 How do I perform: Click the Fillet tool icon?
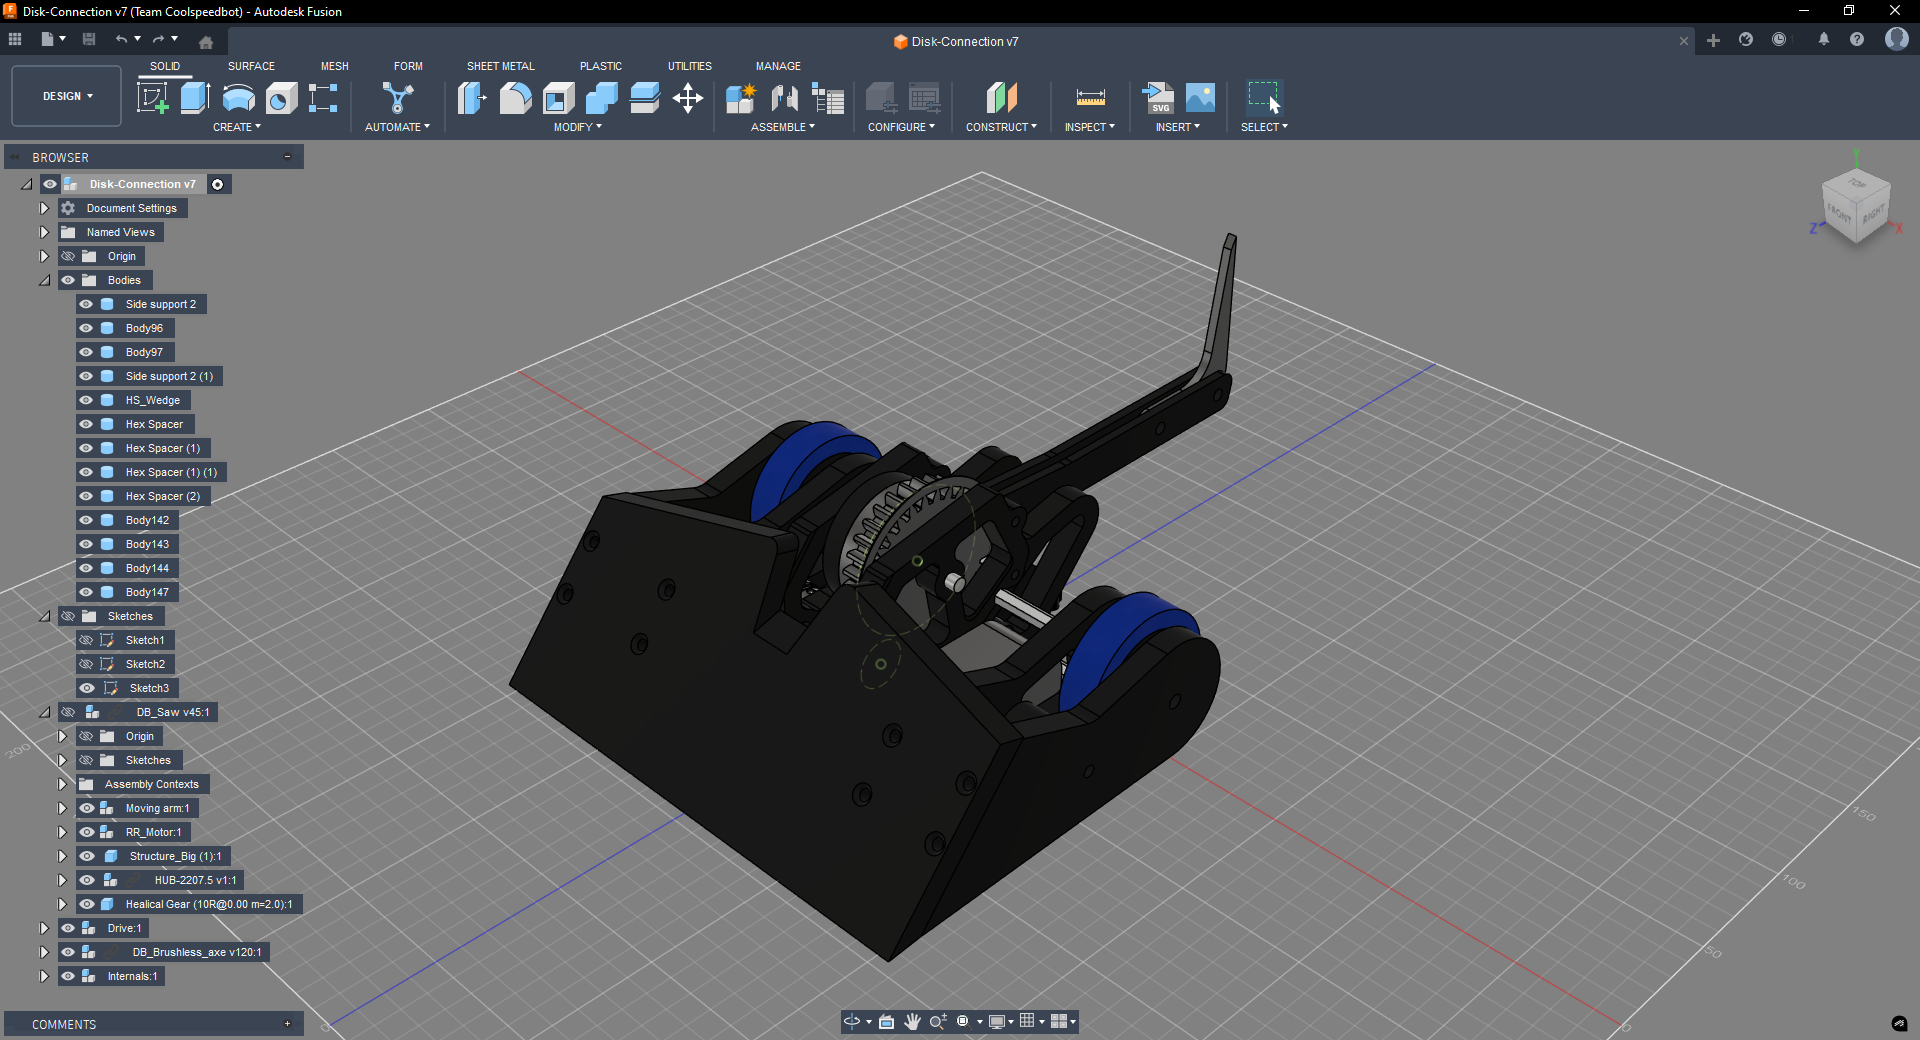(516, 98)
